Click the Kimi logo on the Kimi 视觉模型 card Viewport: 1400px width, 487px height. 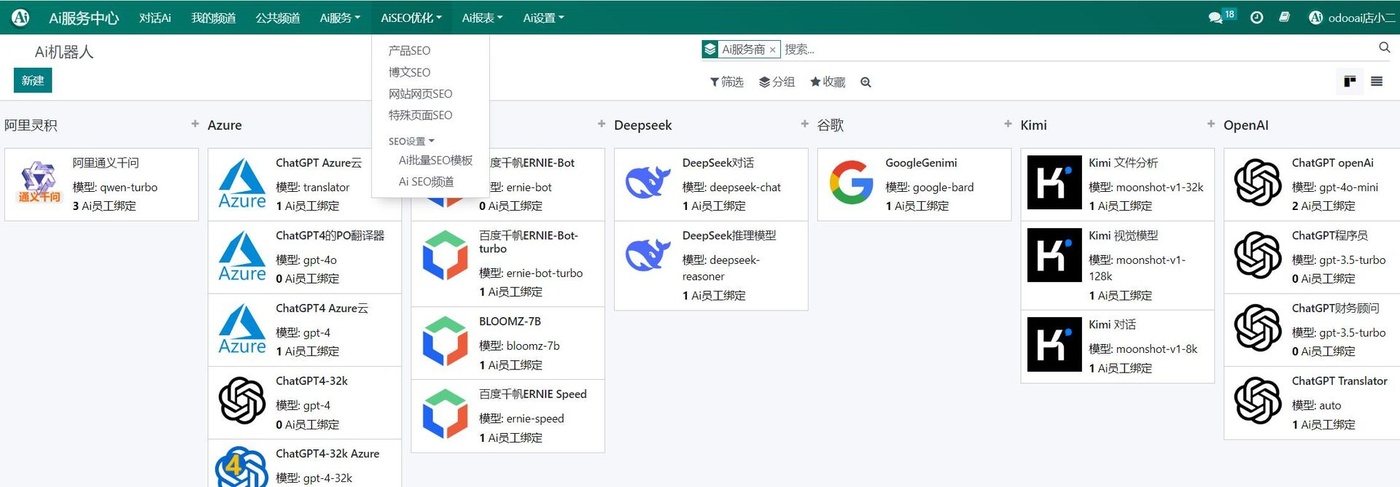[x=1055, y=255]
